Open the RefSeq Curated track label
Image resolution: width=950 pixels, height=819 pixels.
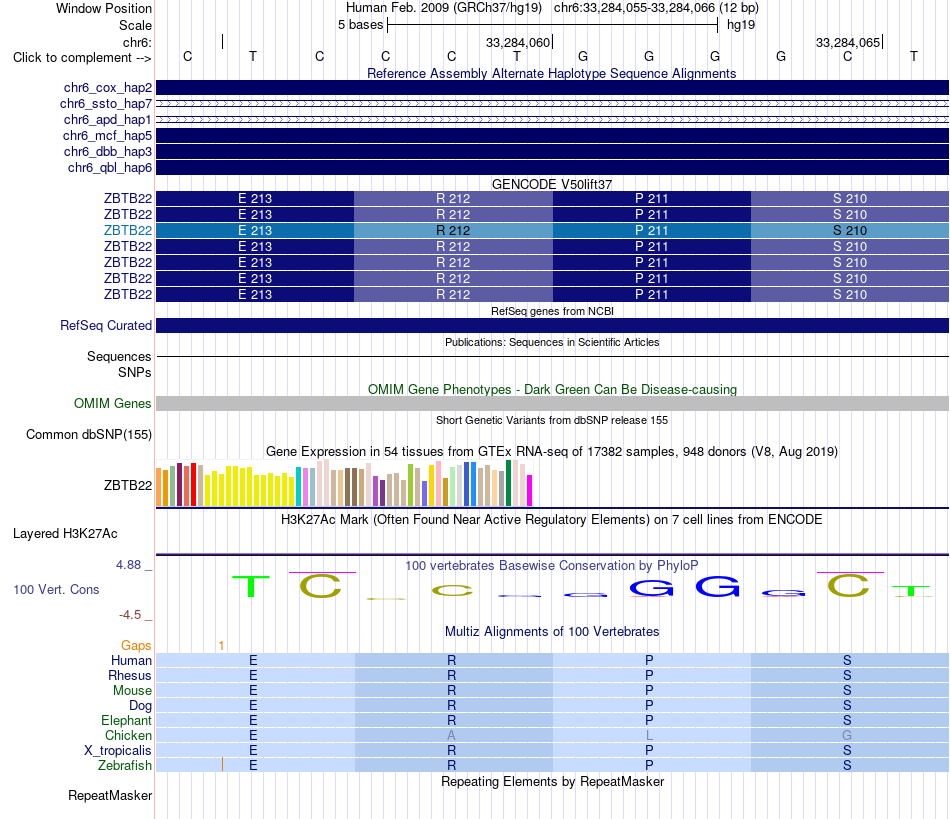pos(106,325)
